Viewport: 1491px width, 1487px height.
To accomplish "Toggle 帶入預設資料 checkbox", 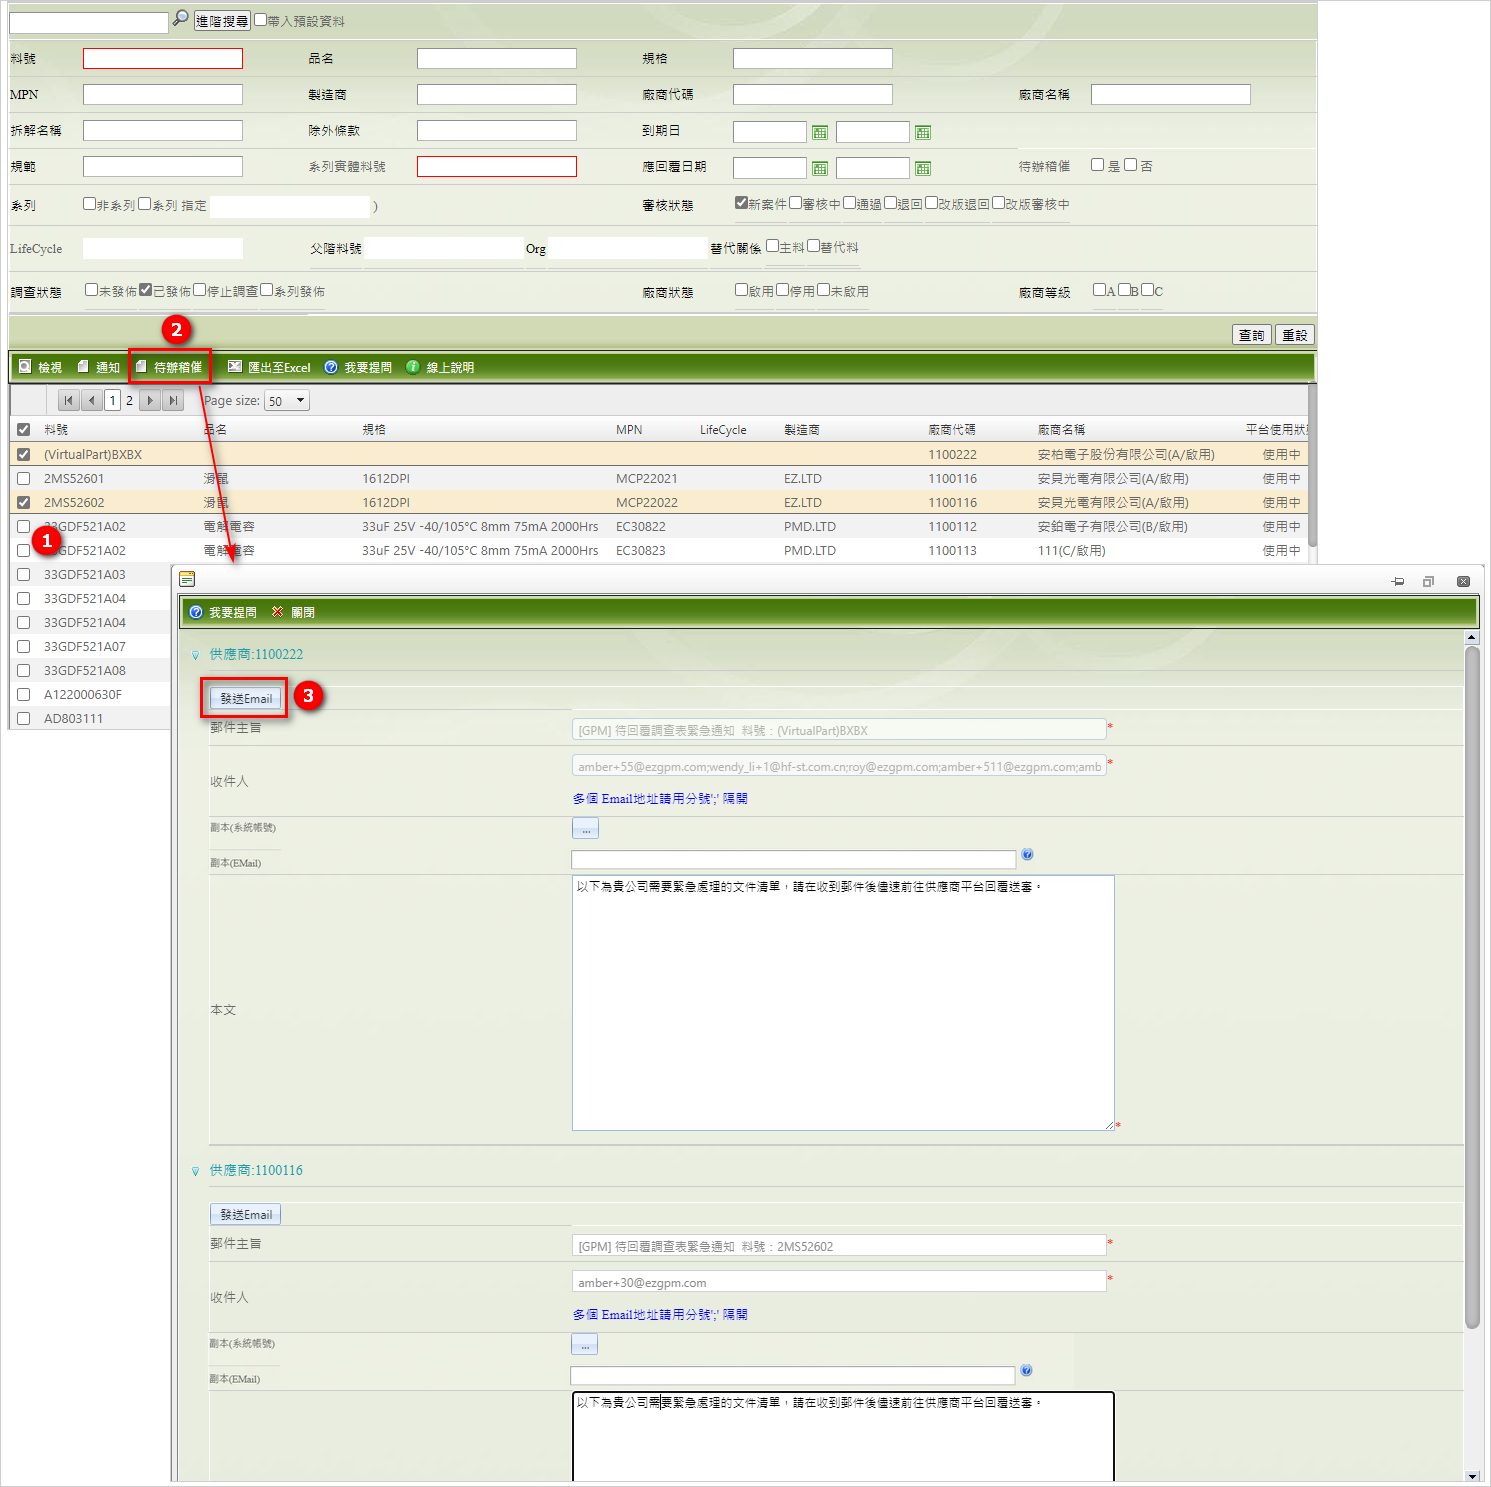I will [x=261, y=19].
